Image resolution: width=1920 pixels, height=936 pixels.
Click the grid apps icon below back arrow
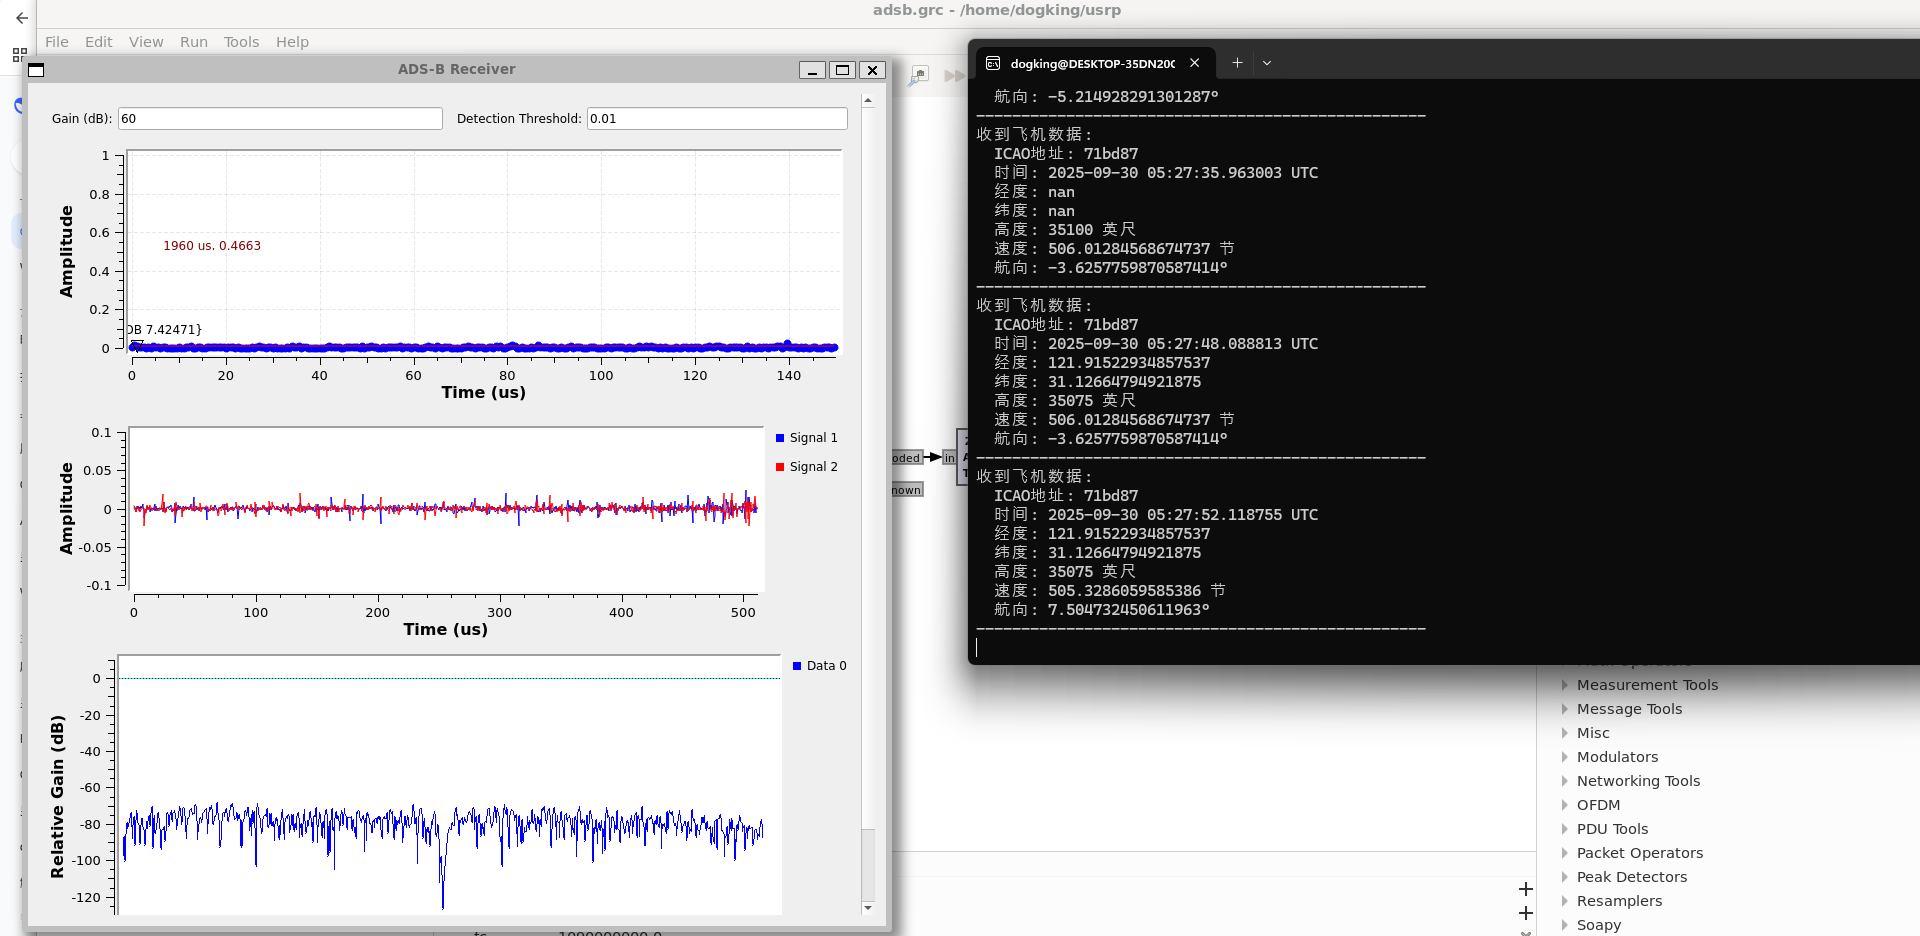(x=19, y=55)
